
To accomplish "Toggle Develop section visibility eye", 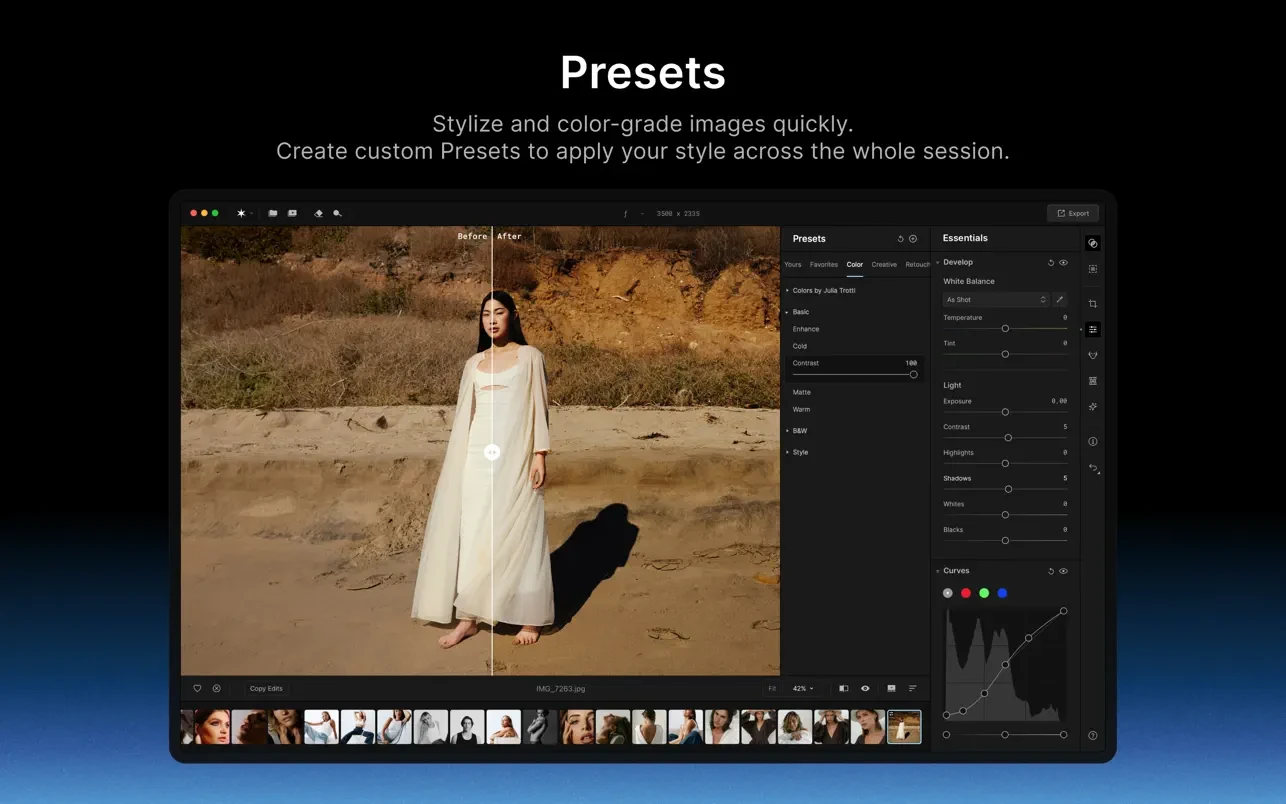I will [x=1063, y=263].
